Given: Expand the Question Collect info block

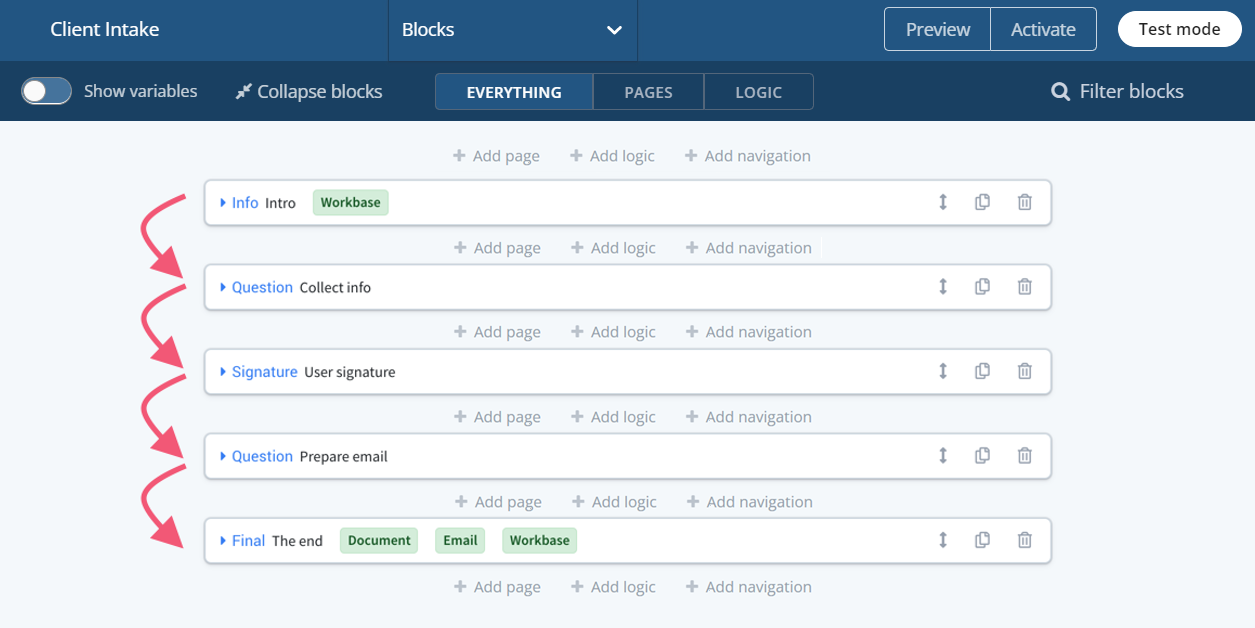Looking at the screenshot, I should point(224,287).
